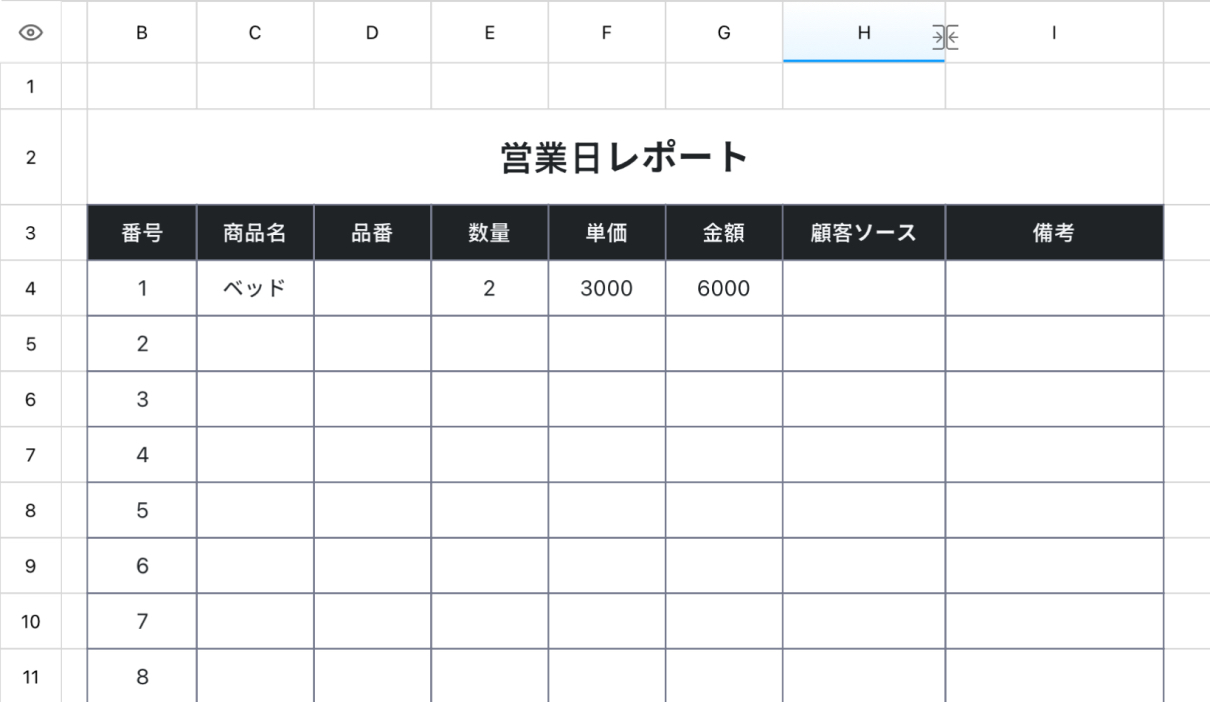Click the column resize handle after H
The height and width of the screenshot is (702, 1210).
pyautogui.click(x=945, y=37)
